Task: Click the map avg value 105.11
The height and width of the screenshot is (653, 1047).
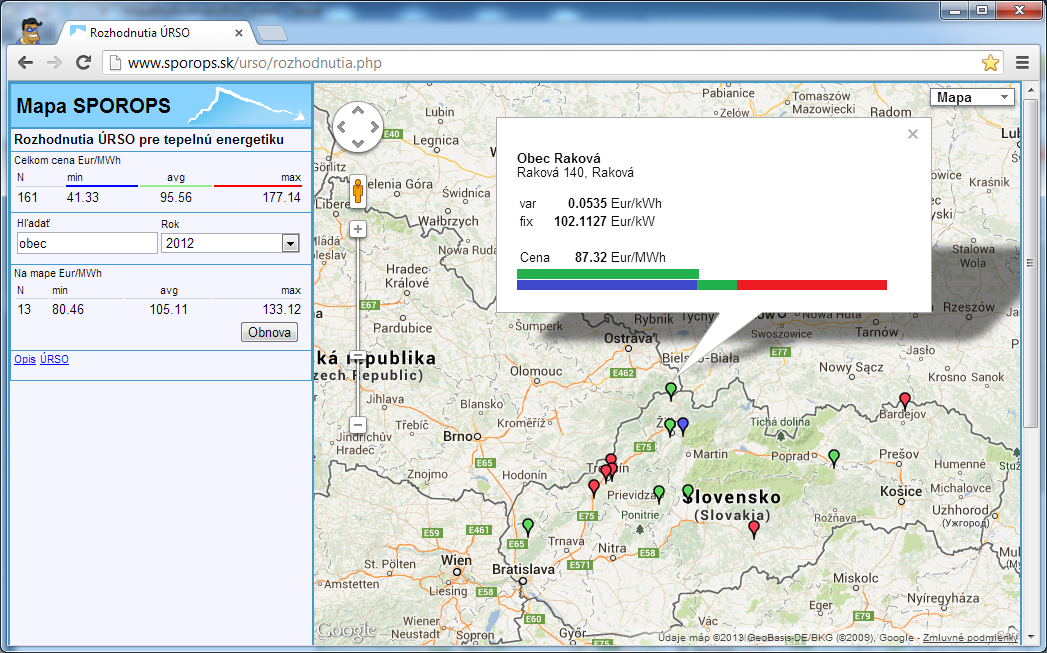Action: click(169, 309)
